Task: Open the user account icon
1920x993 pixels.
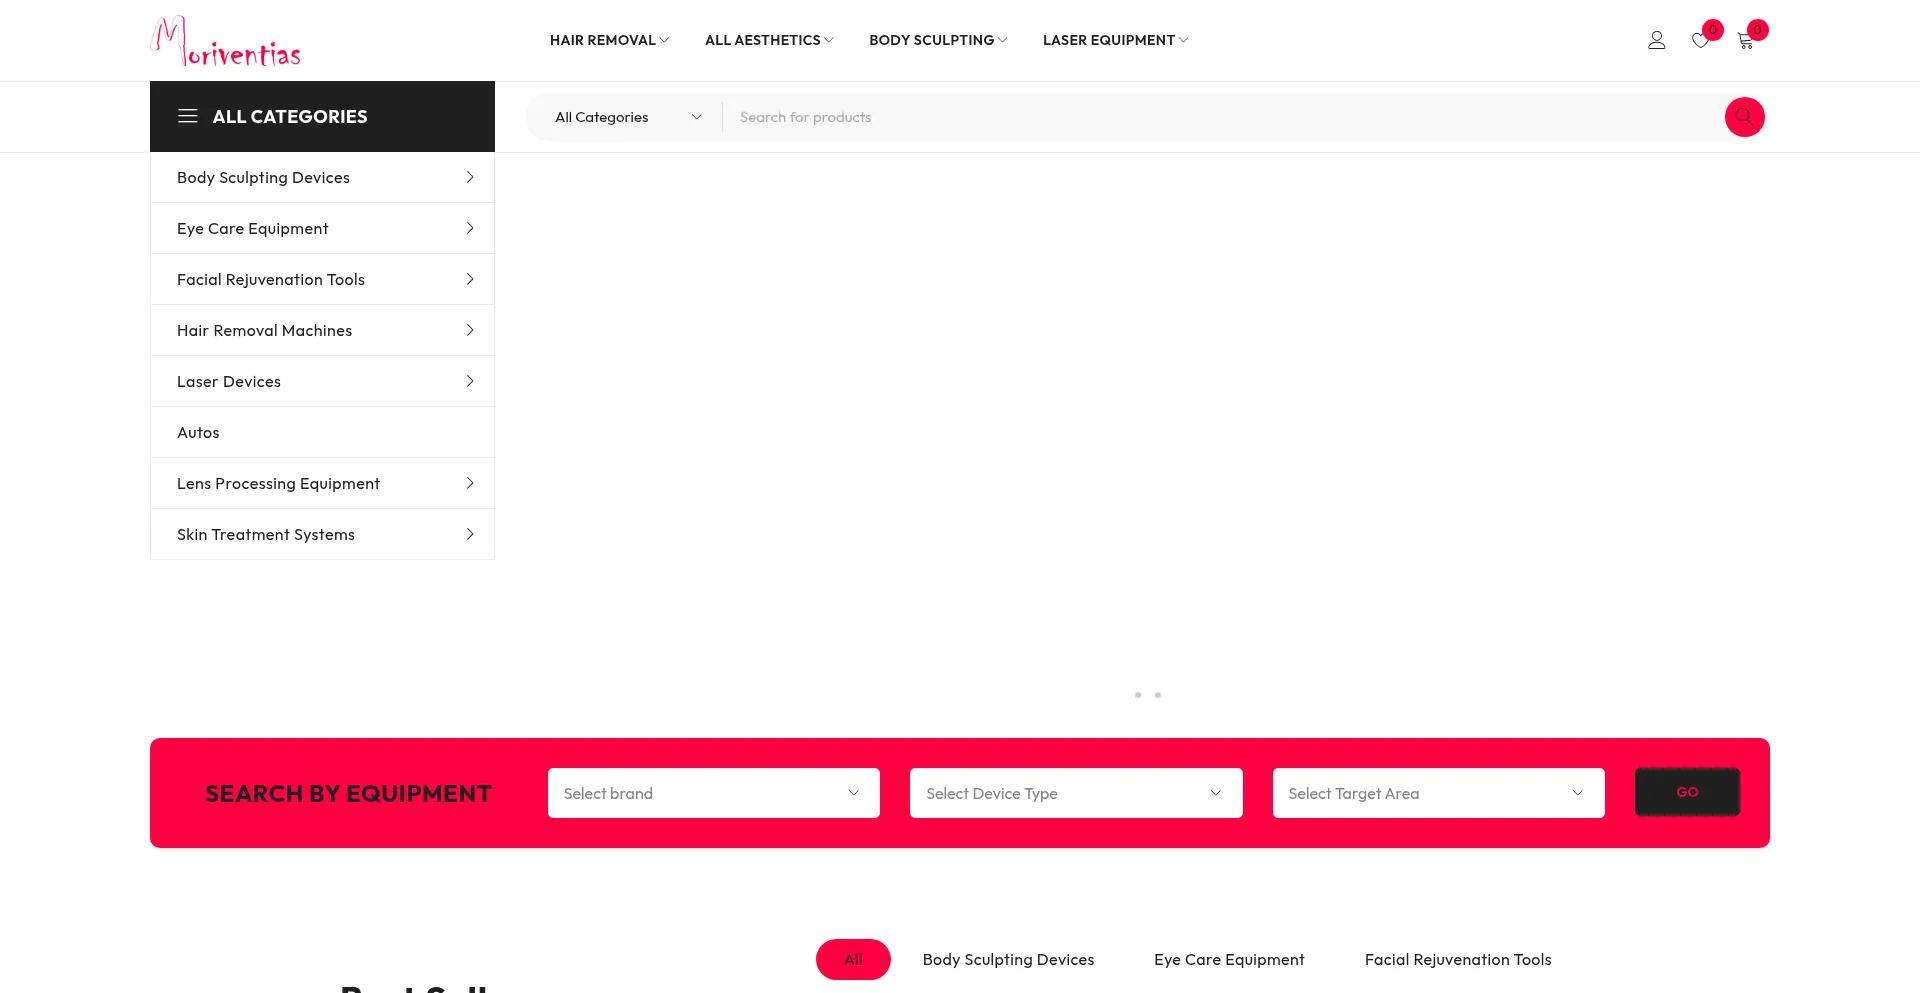Action: [x=1656, y=40]
